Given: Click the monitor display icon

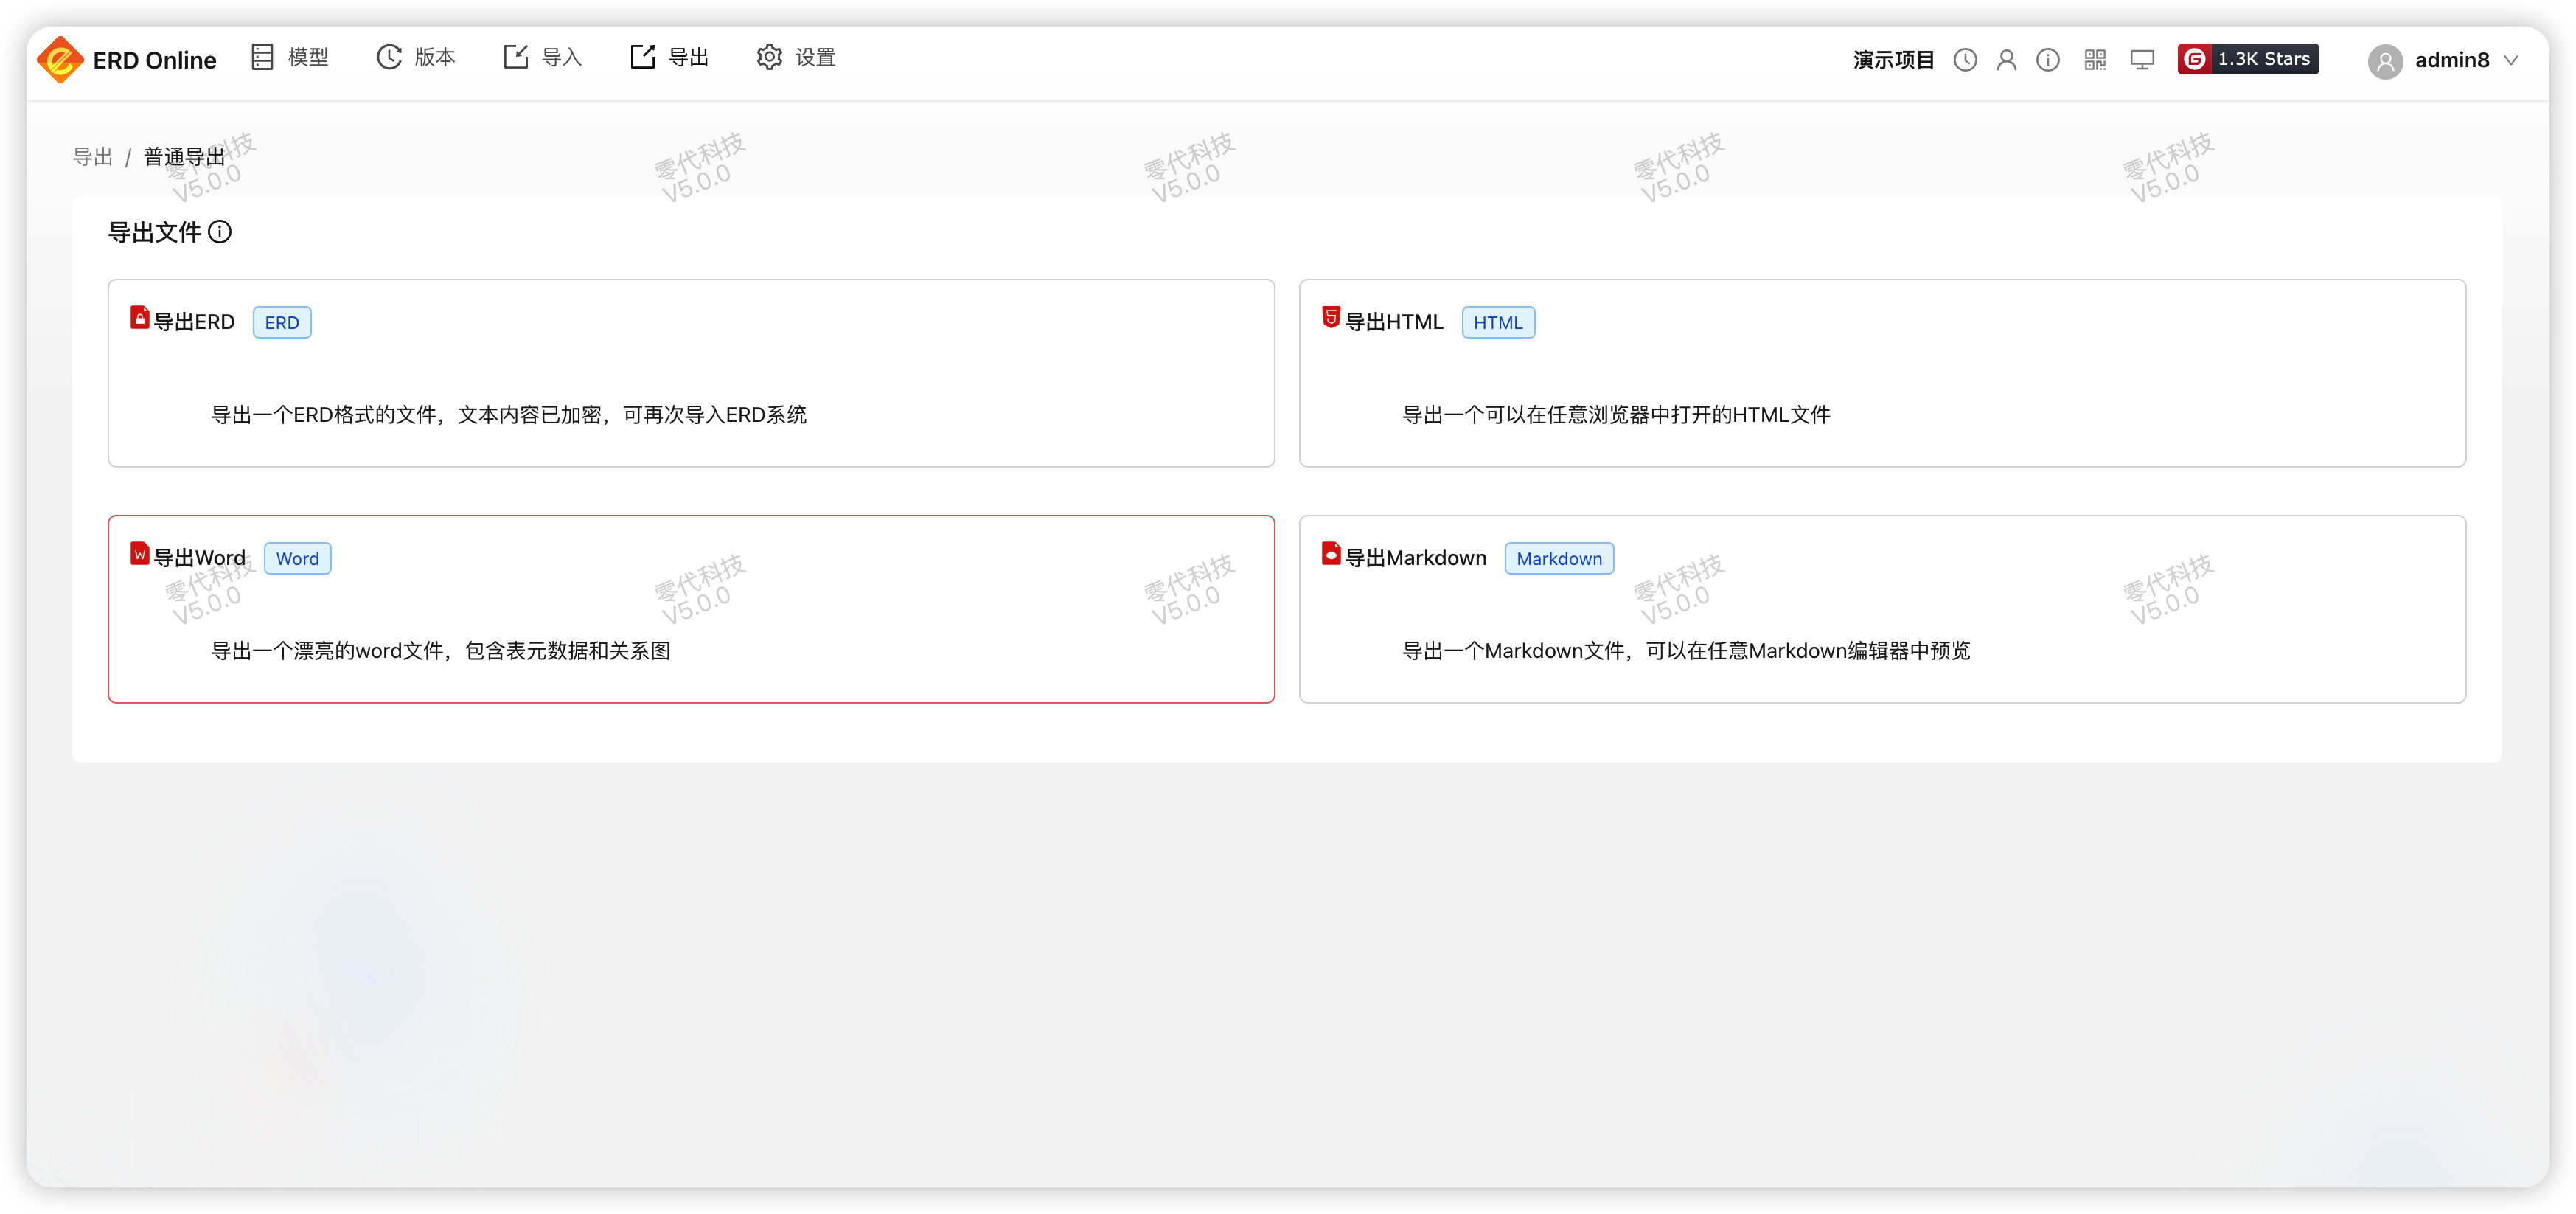Looking at the screenshot, I should tap(2142, 60).
